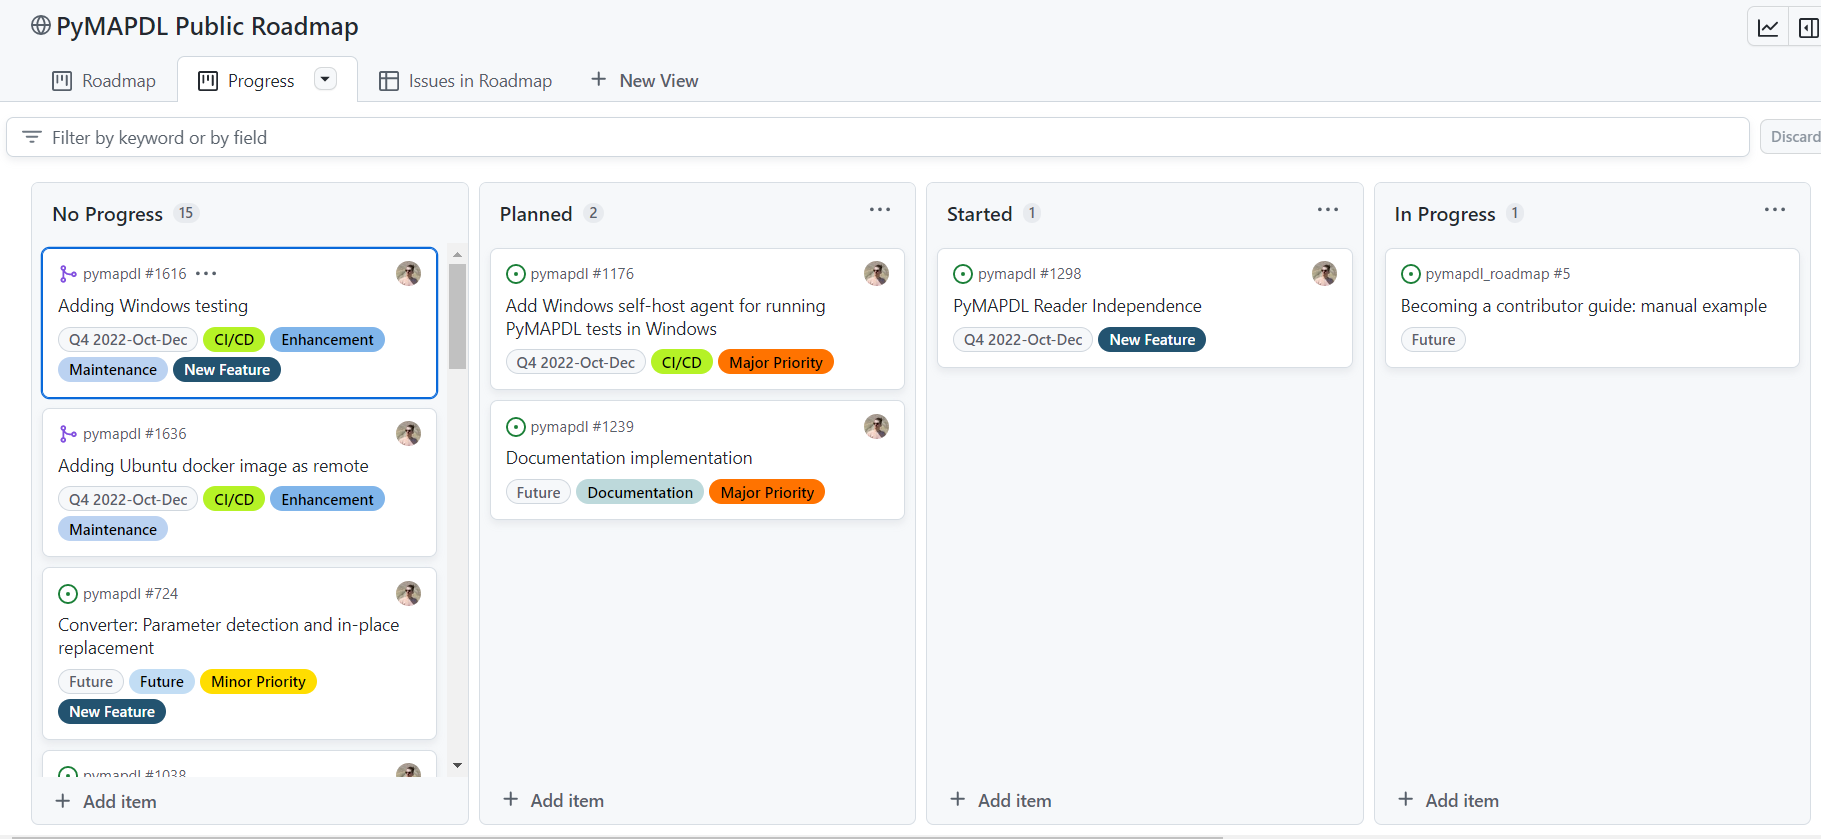The image size is (1821, 839).
Task: Click CI/CD label on pymapdl #1616 card
Action: click(234, 340)
